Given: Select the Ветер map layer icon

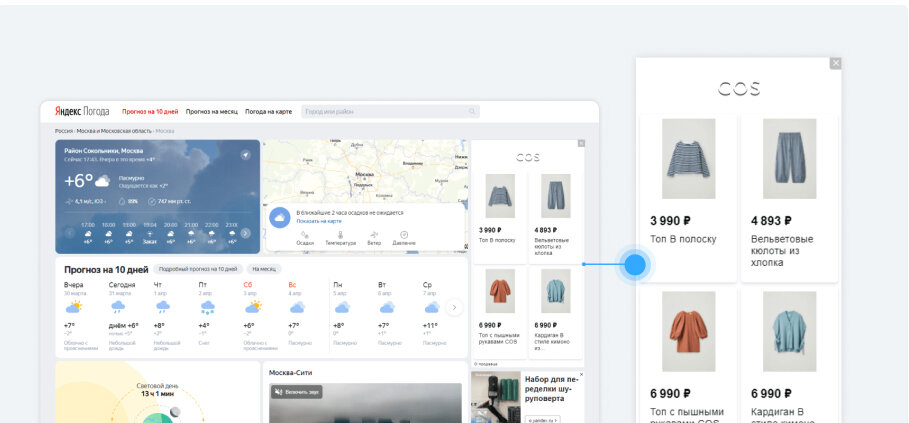Looking at the screenshot, I should tap(374, 234).
